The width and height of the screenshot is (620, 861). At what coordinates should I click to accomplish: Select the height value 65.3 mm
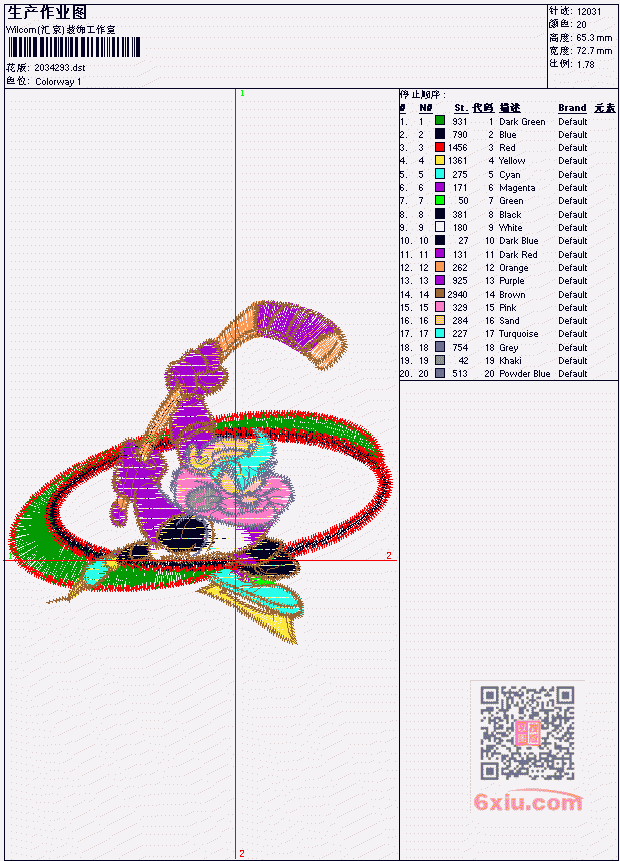coord(594,38)
